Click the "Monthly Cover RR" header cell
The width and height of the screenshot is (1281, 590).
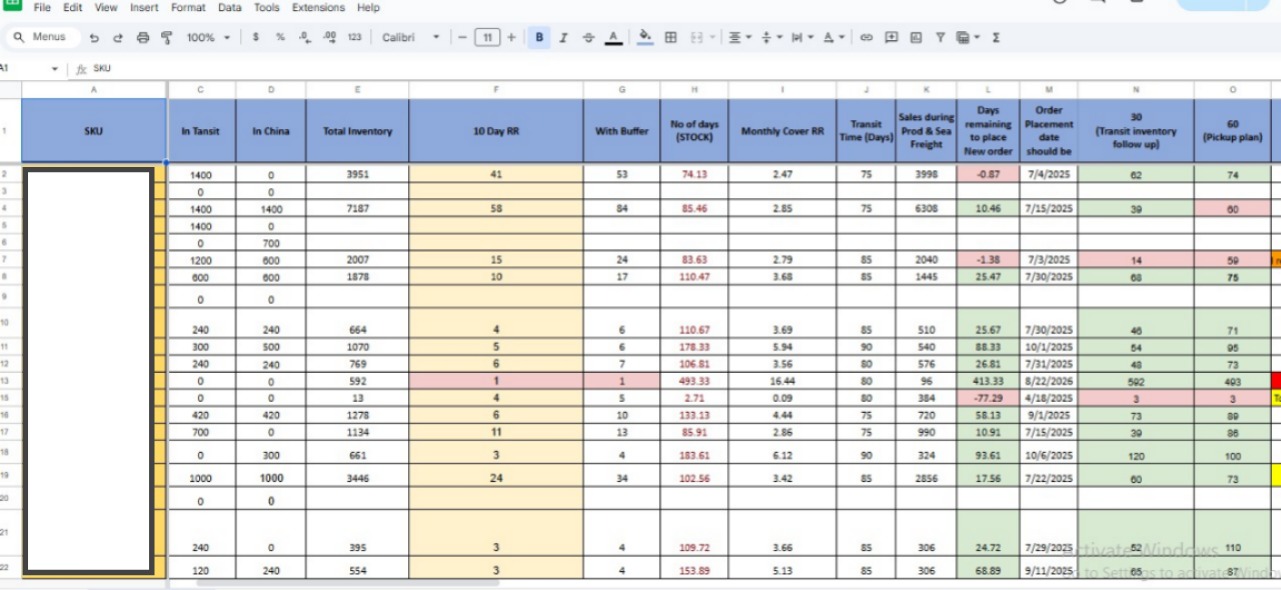click(x=782, y=130)
